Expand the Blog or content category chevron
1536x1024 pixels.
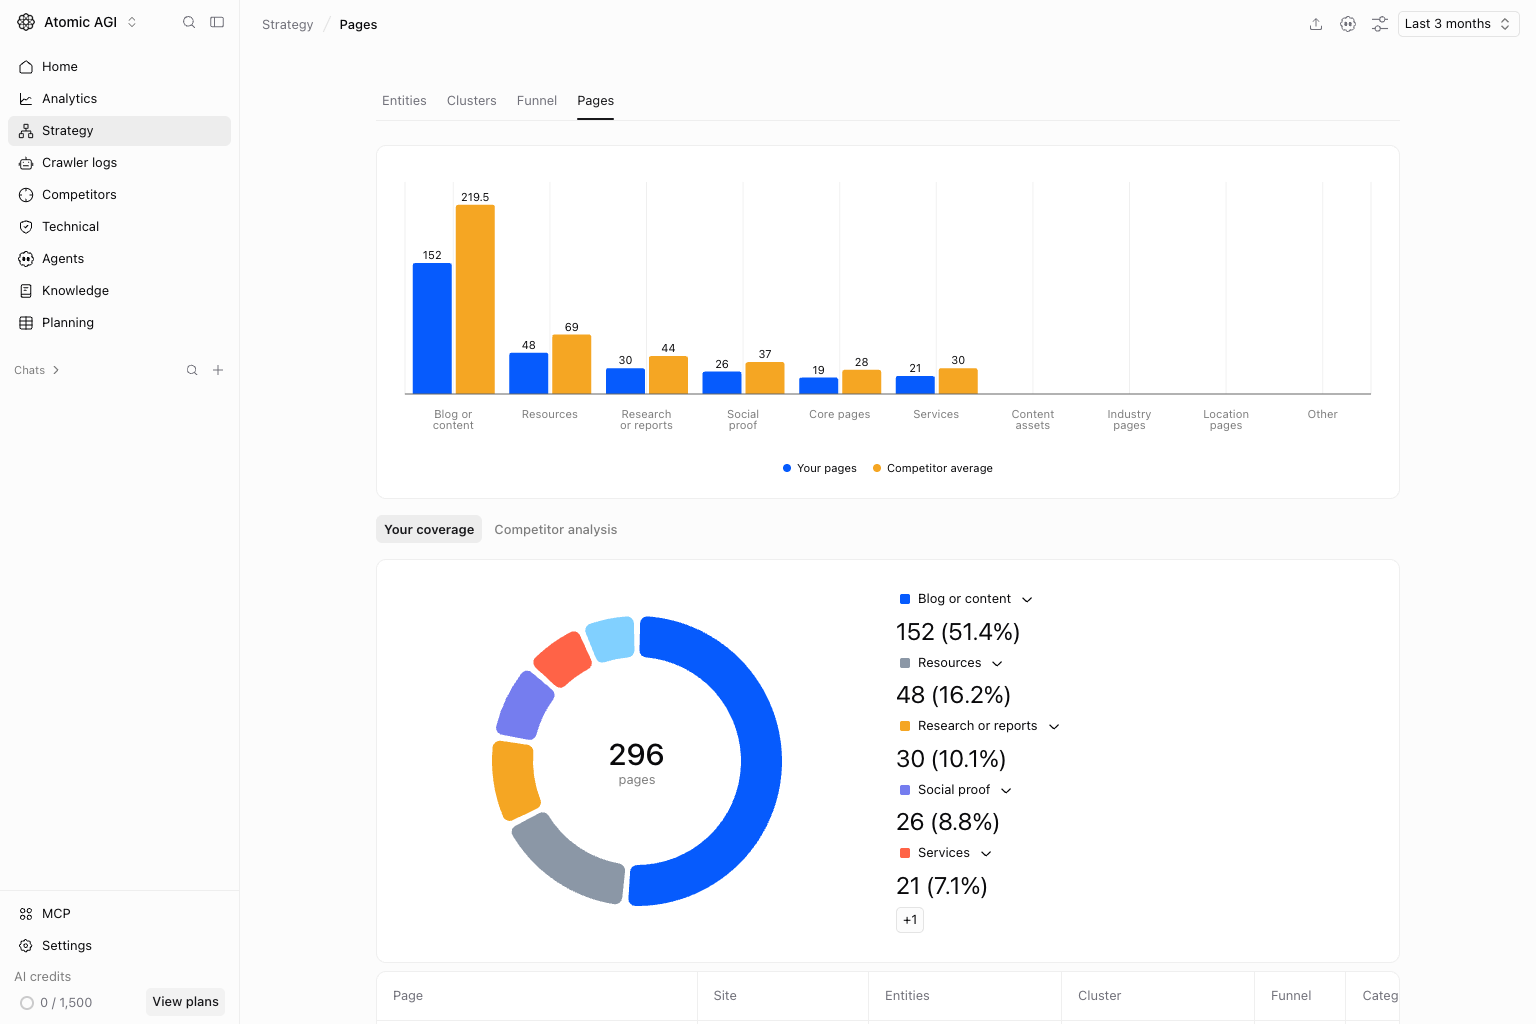1027,599
